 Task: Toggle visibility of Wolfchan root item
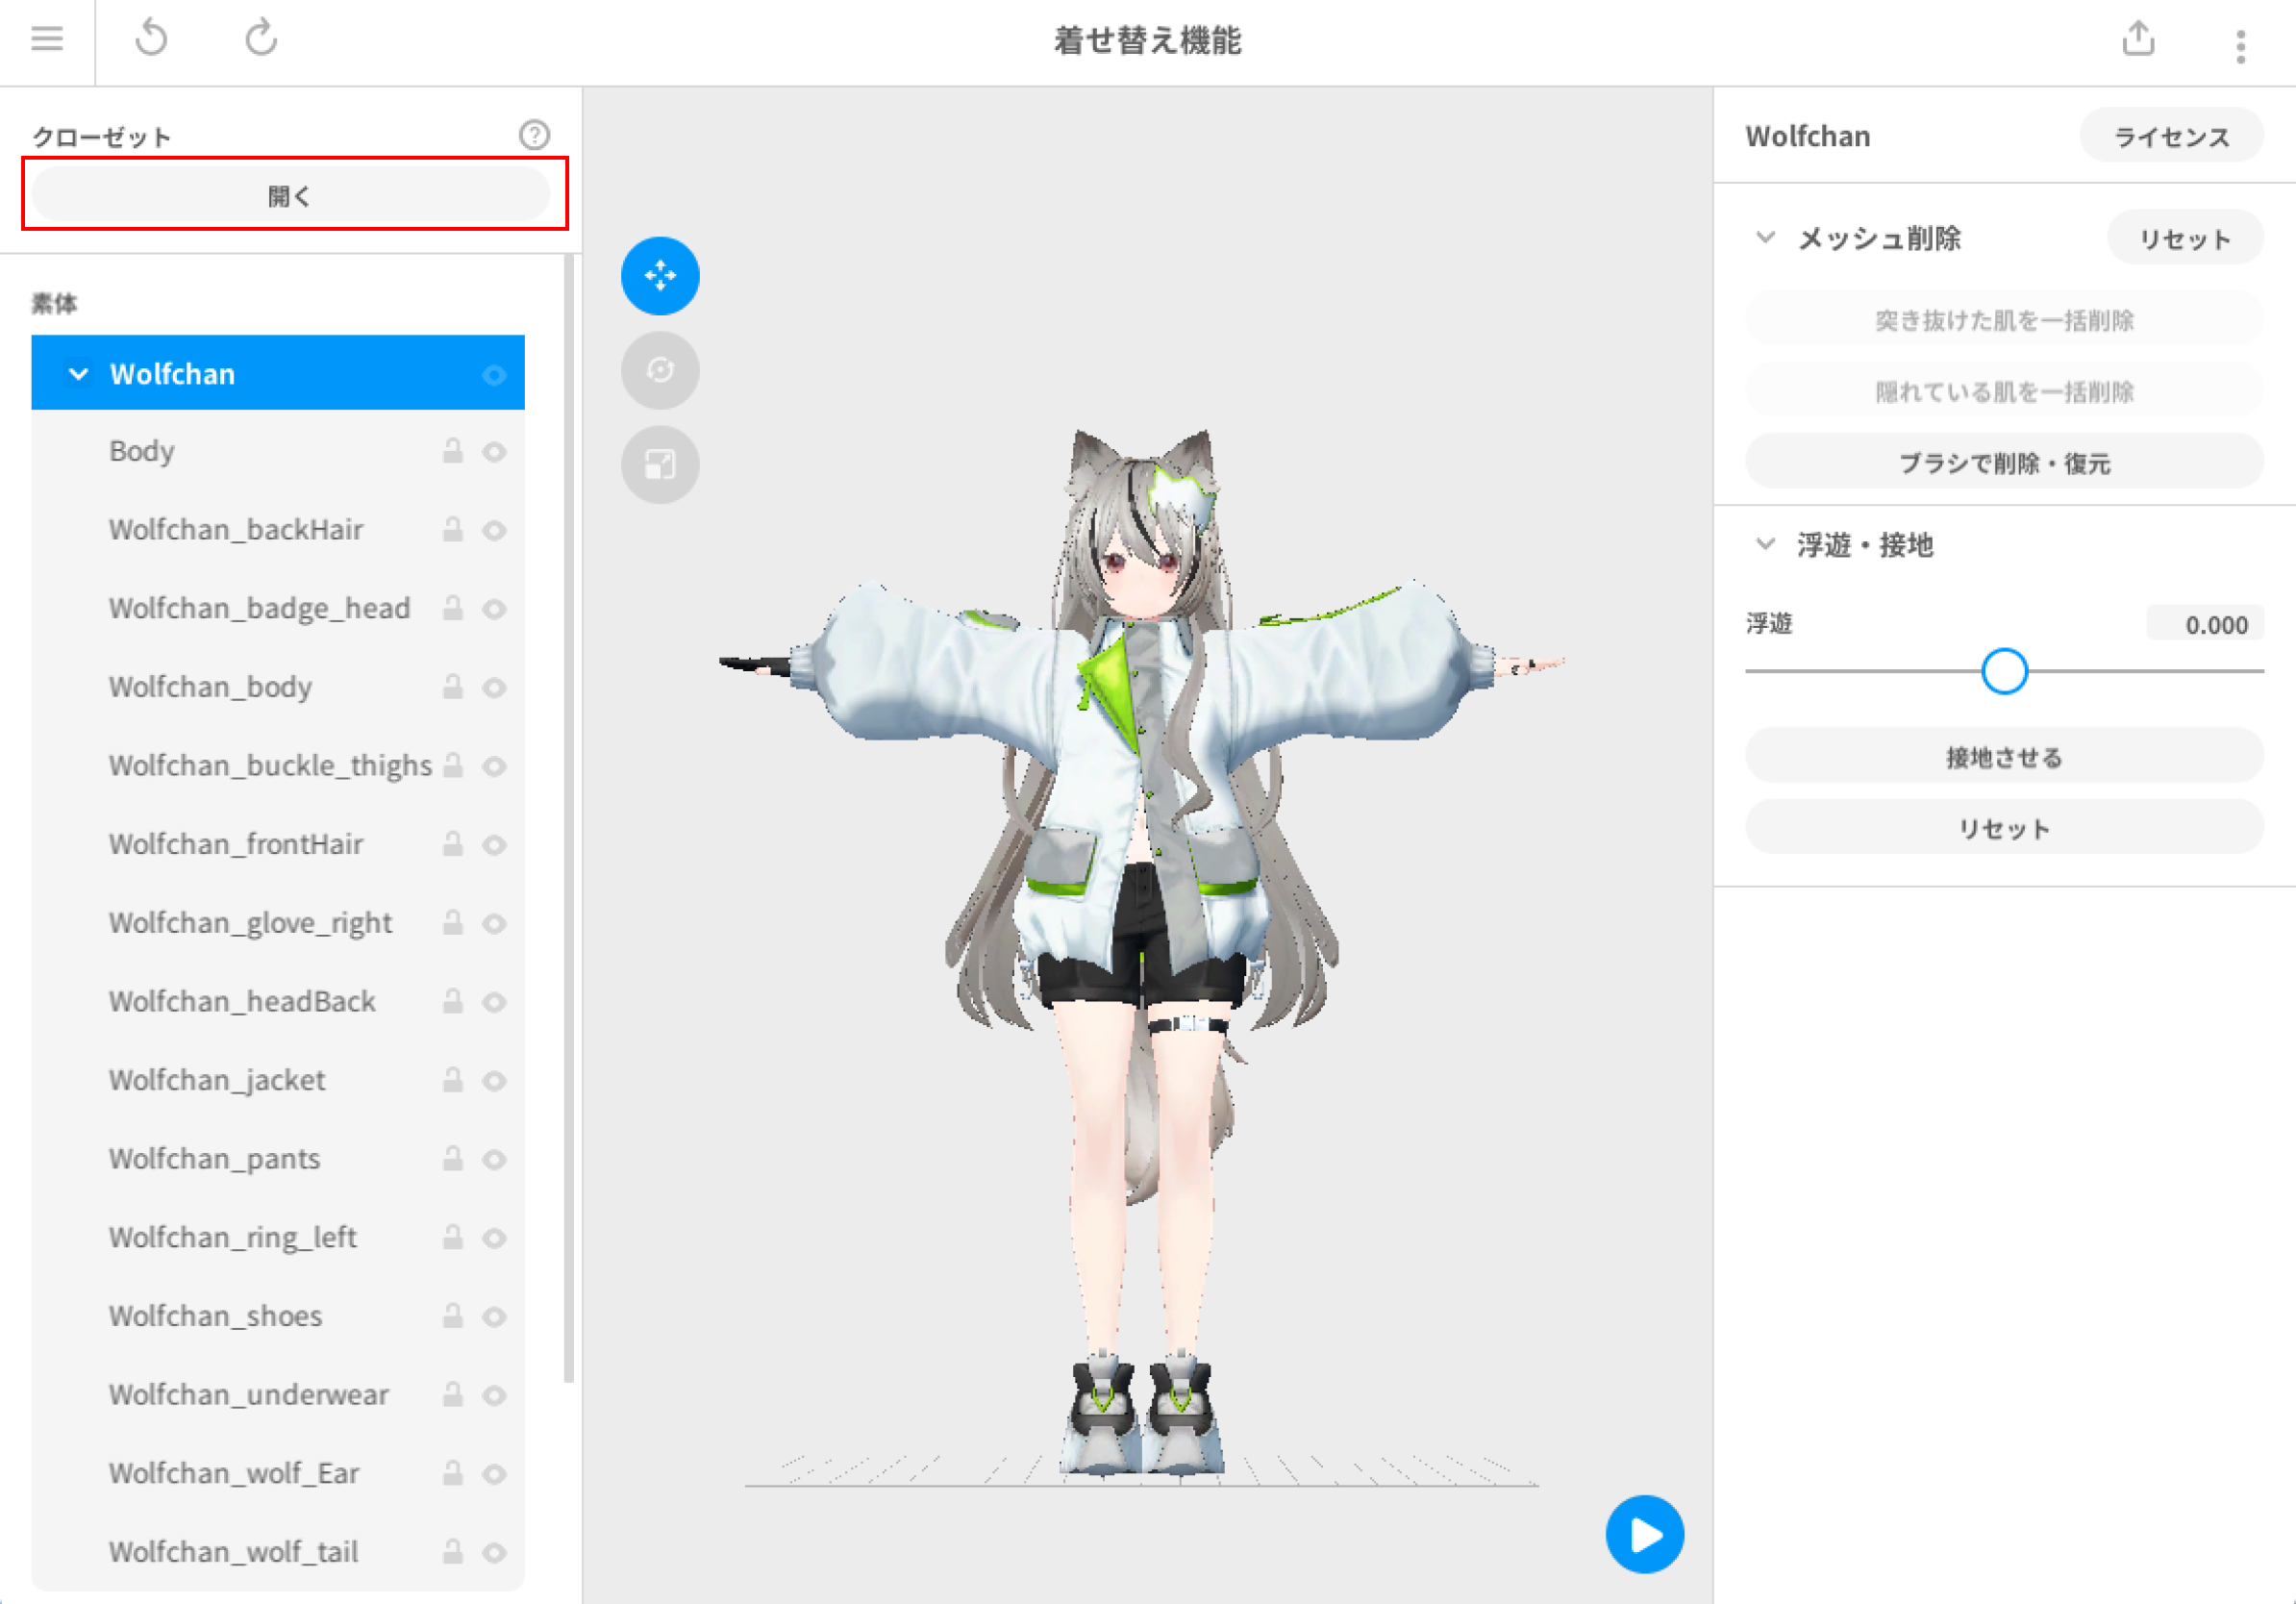point(494,375)
